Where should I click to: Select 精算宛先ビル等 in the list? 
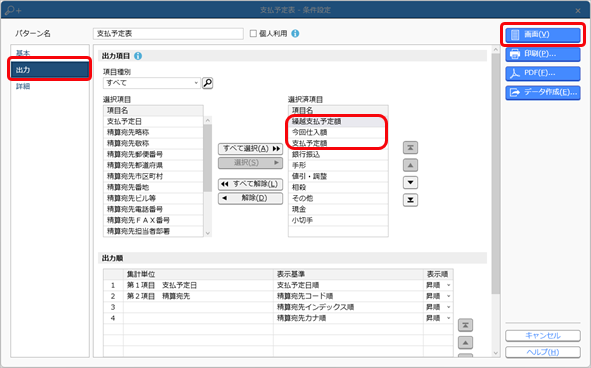153,198
